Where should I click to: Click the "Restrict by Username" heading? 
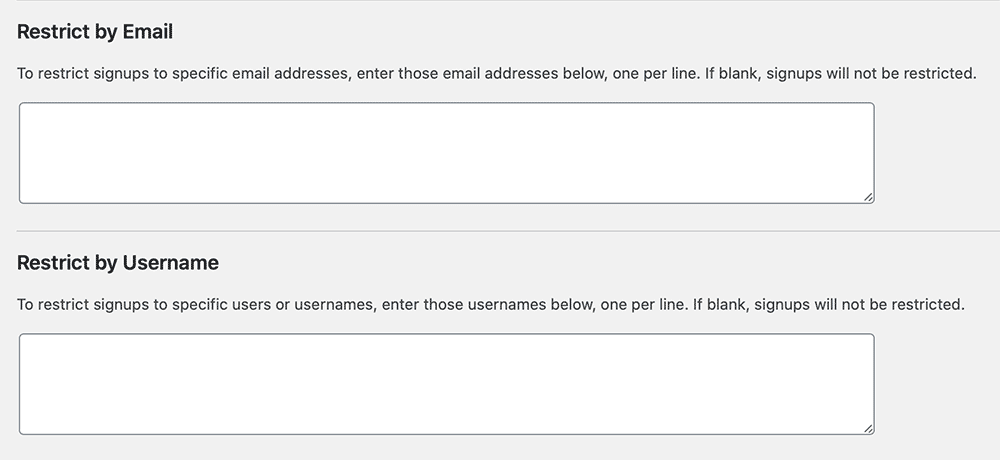pos(118,263)
